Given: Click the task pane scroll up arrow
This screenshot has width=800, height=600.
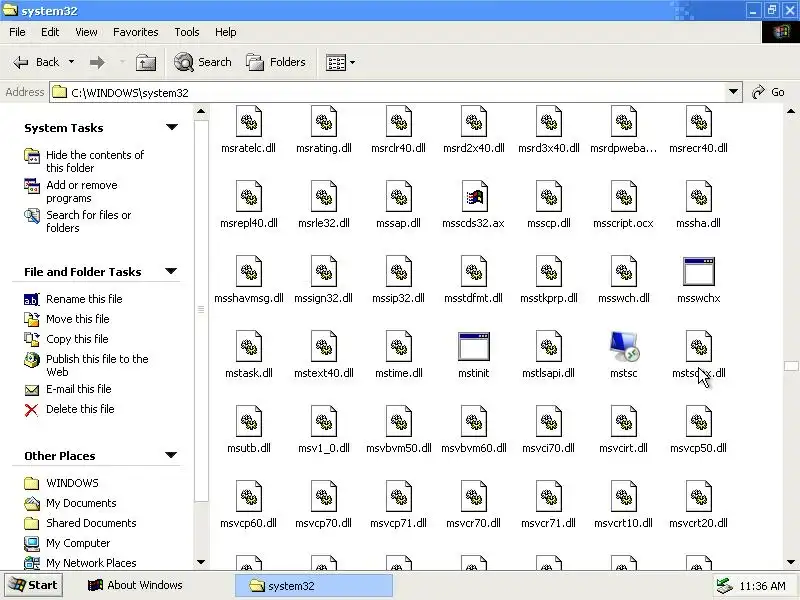Looking at the screenshot, I should pyautogui.click(x=201, y=111).
